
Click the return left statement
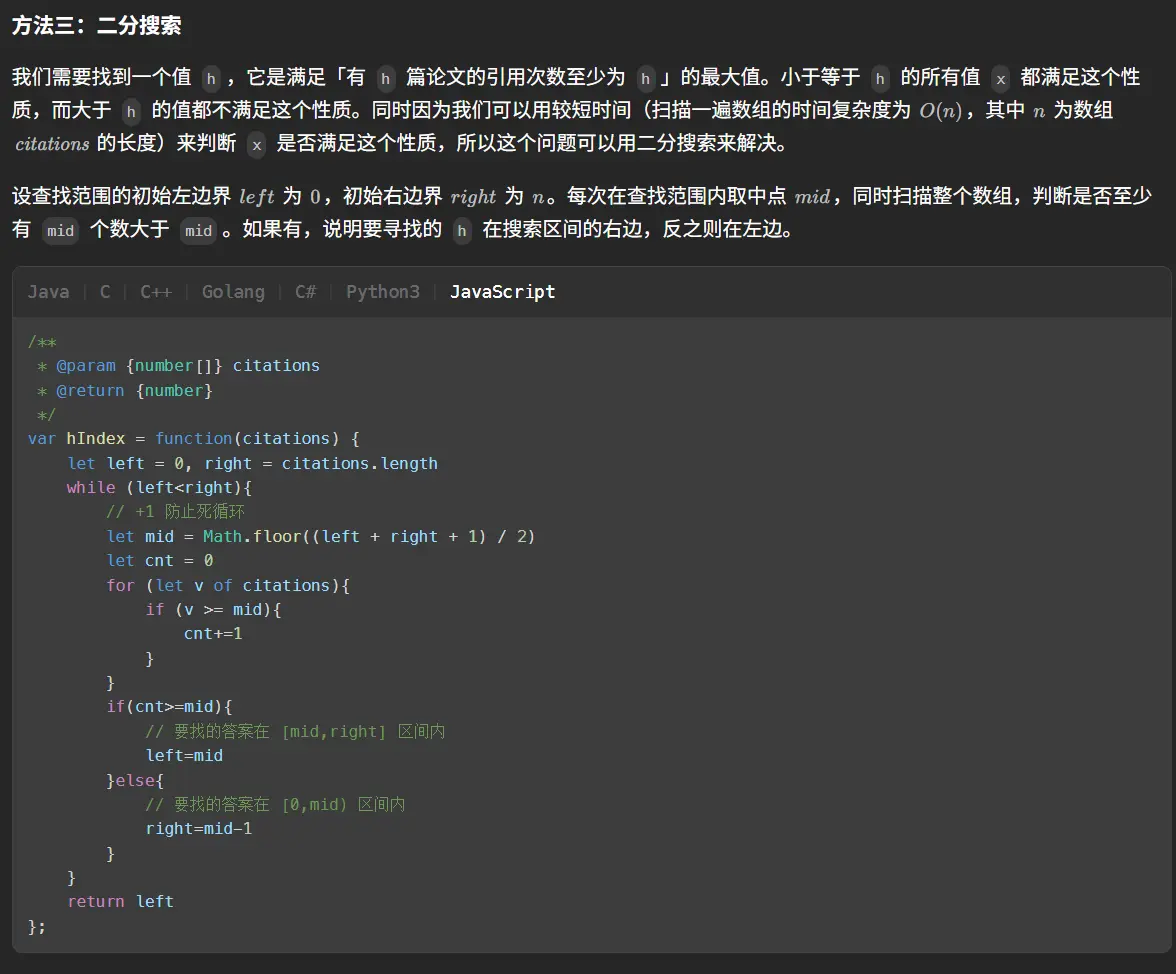click(x=120, y=901)
